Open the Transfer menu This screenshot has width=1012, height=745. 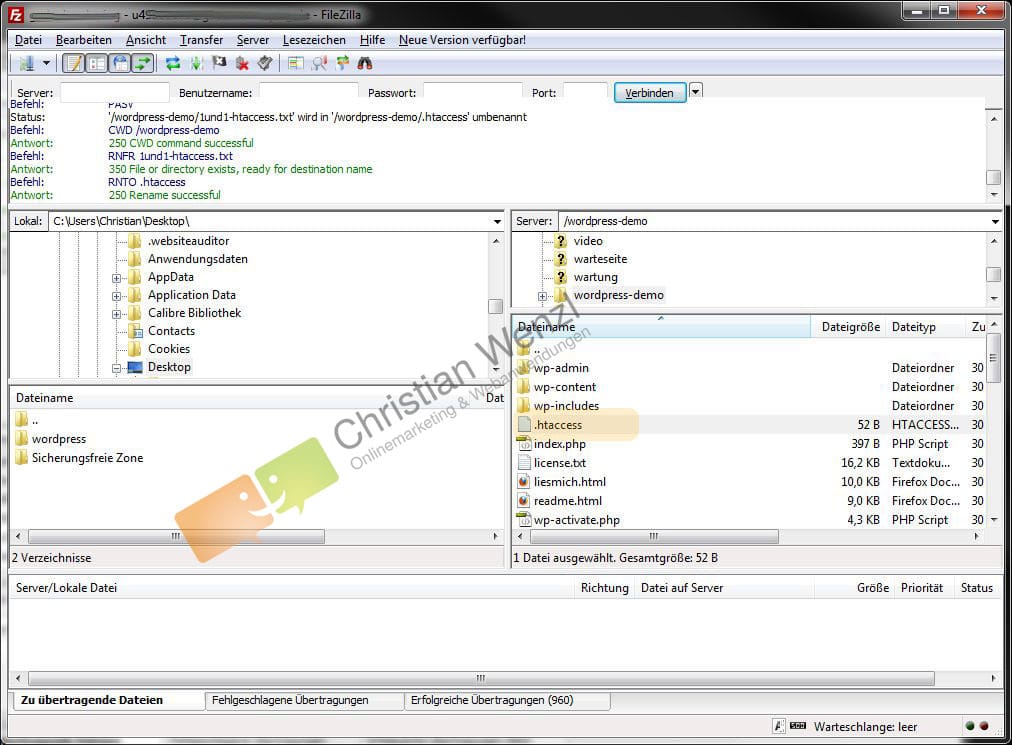[x=201, y=40]
